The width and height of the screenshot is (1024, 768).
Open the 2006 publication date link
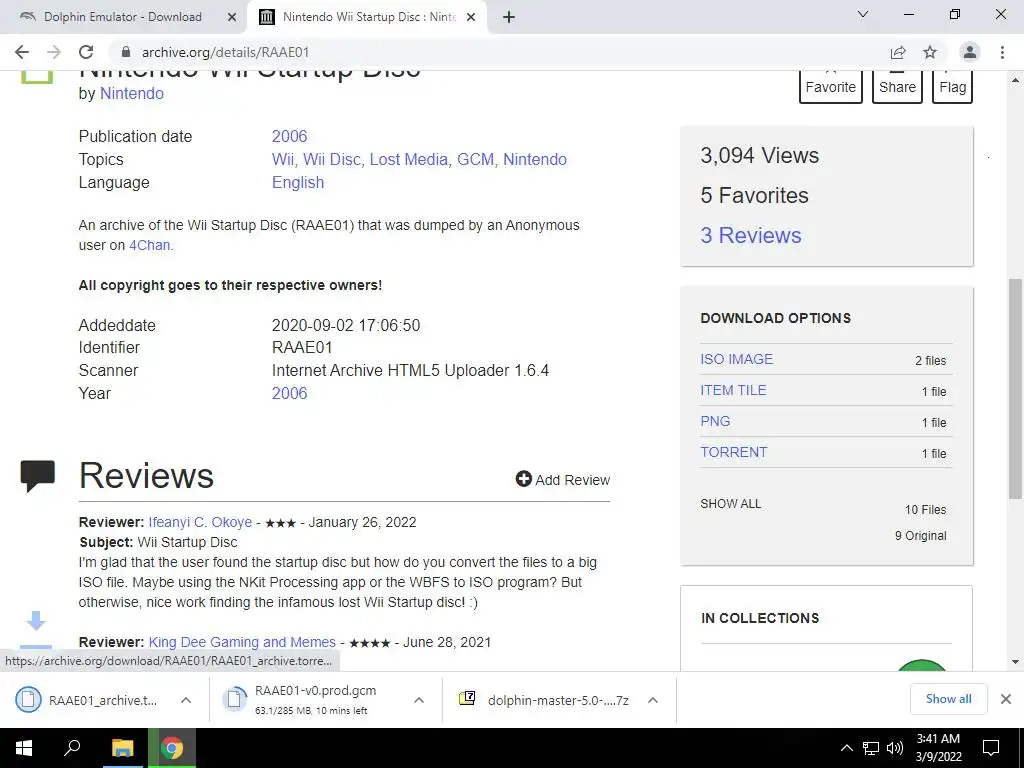289,136
